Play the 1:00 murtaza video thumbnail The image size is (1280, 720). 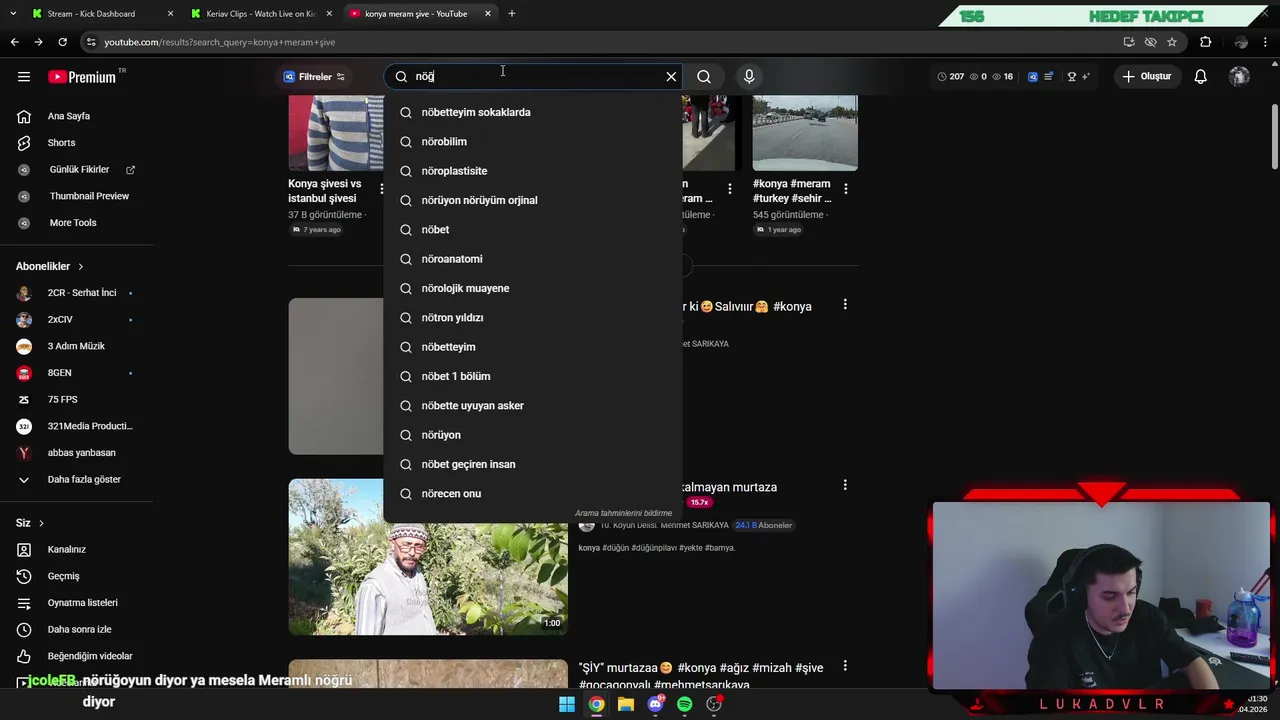pyautogui.click(x=428, y=557)
